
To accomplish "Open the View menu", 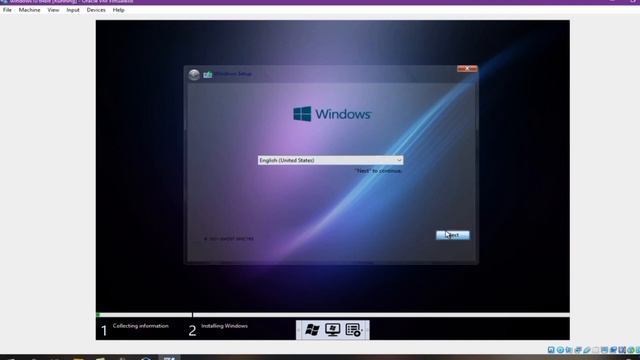I will point(53,10).
